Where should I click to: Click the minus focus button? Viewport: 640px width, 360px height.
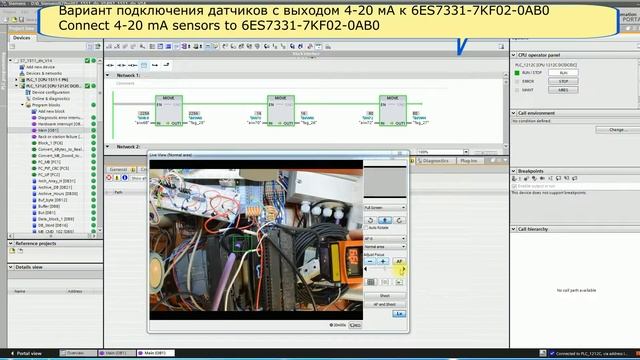point(370,261)
